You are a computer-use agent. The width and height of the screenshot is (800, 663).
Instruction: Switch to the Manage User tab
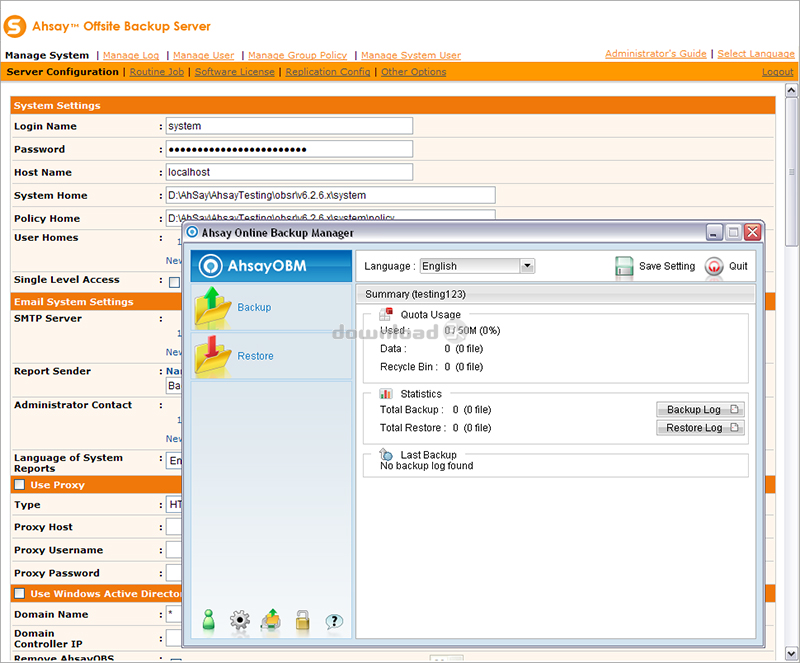click(x=203, y=56)
